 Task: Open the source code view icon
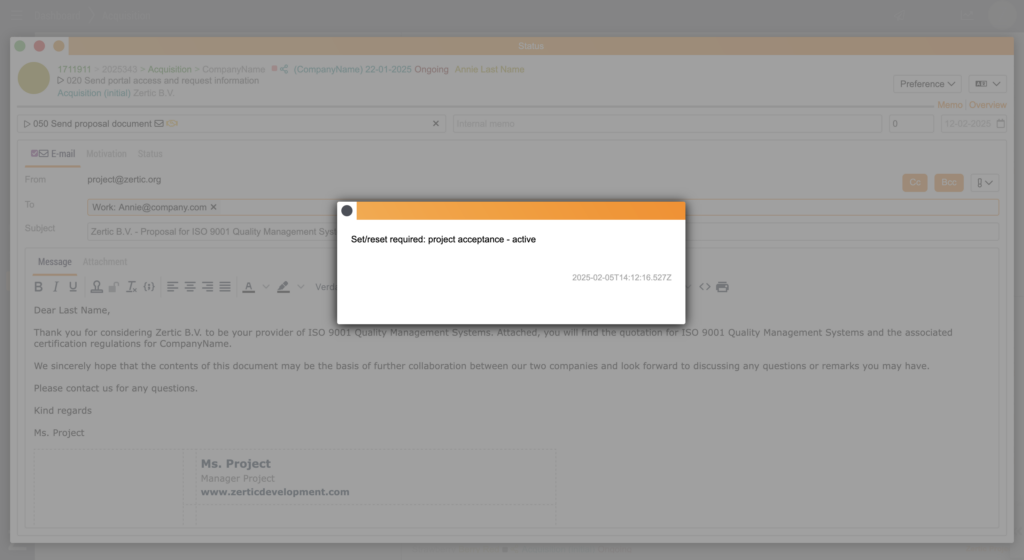point(705,287)
